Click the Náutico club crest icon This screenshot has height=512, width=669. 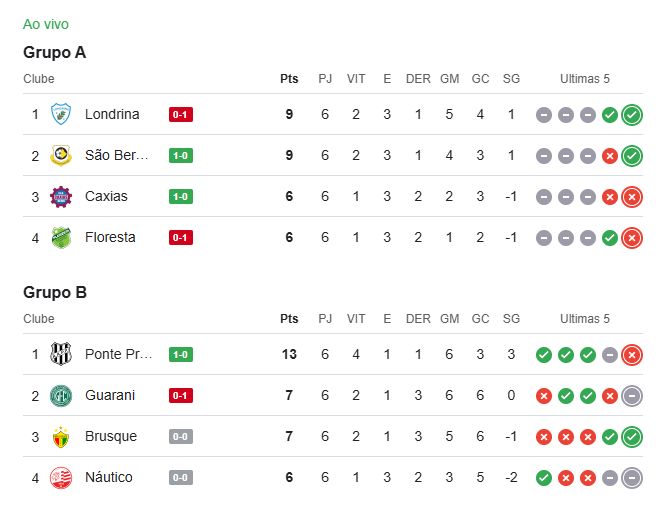[61, 477]
